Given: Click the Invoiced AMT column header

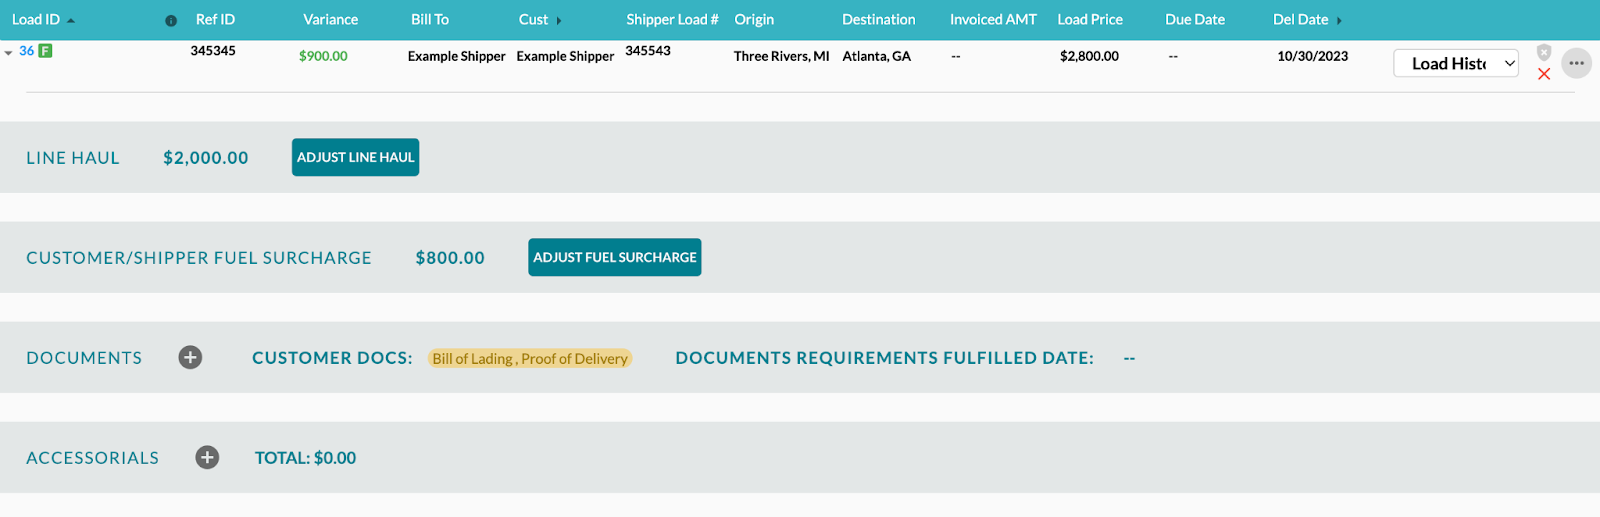Looking at the screenshot, I should [x=993, y=19].
